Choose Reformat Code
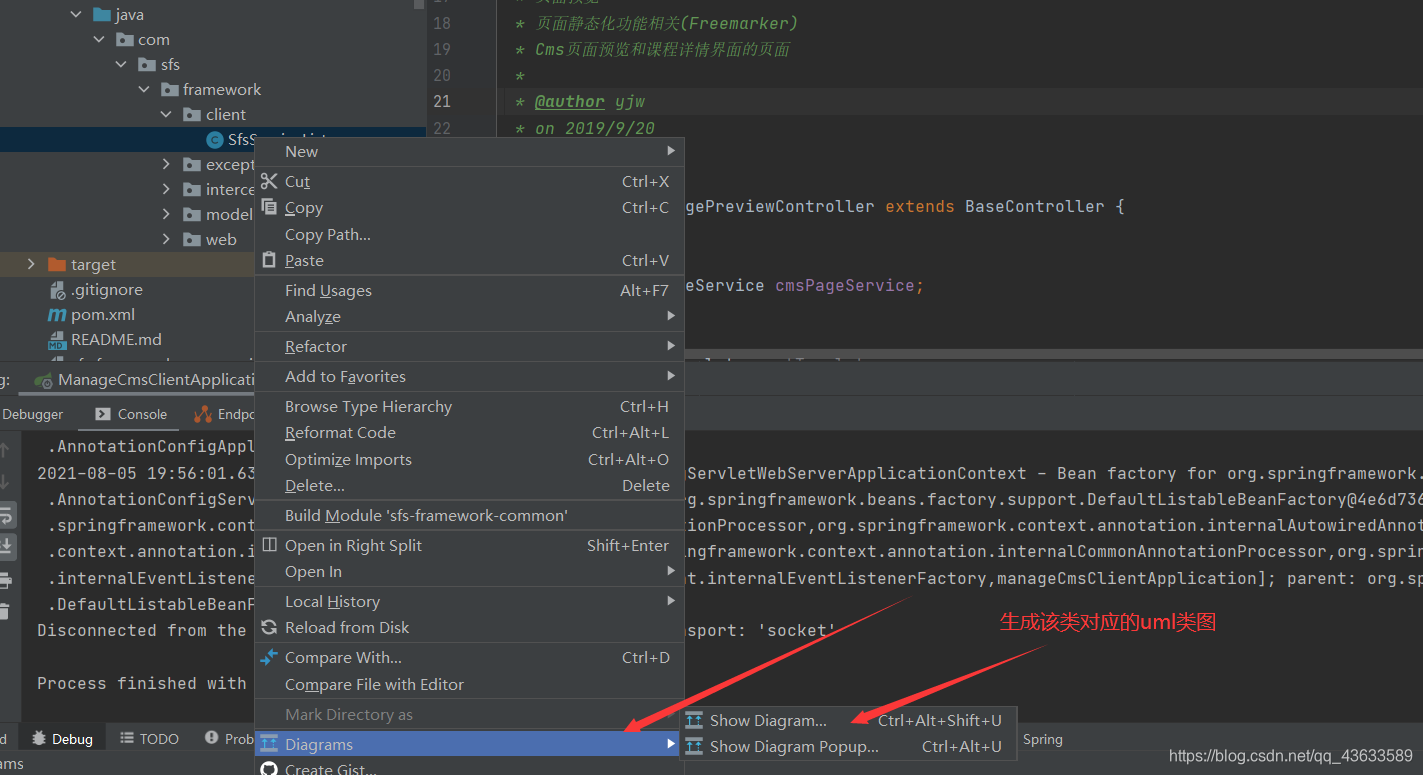Image resolution: width=1423 pixels, height=775 pixels. pyautogui.click(x=469, y=433)
